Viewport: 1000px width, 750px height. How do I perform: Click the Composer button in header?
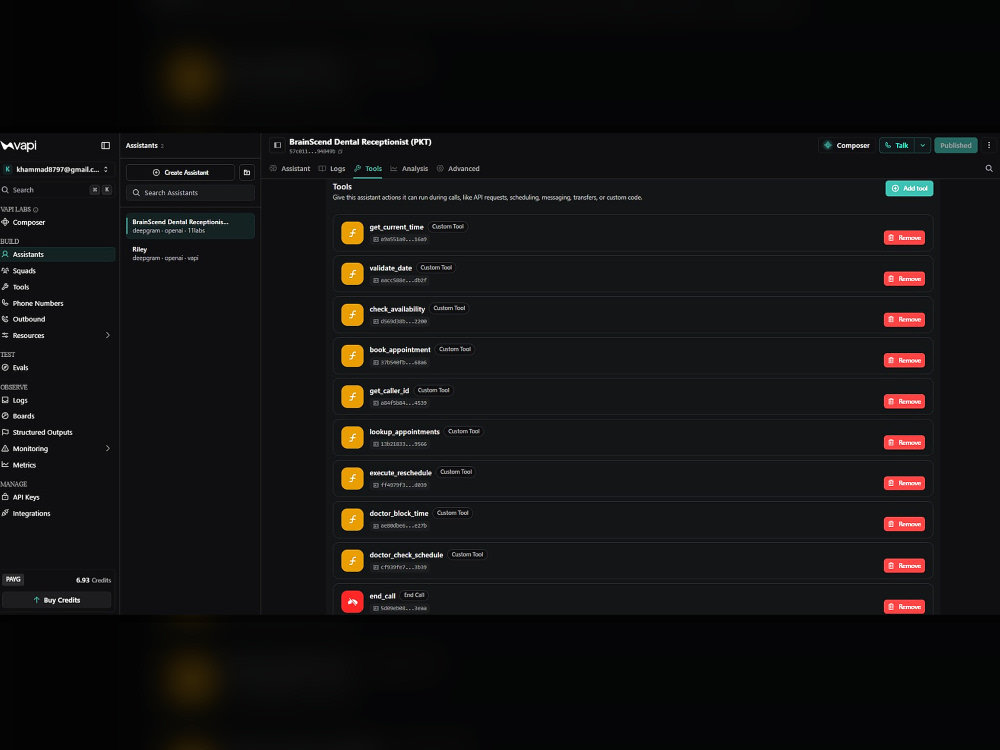click(847, 145)
